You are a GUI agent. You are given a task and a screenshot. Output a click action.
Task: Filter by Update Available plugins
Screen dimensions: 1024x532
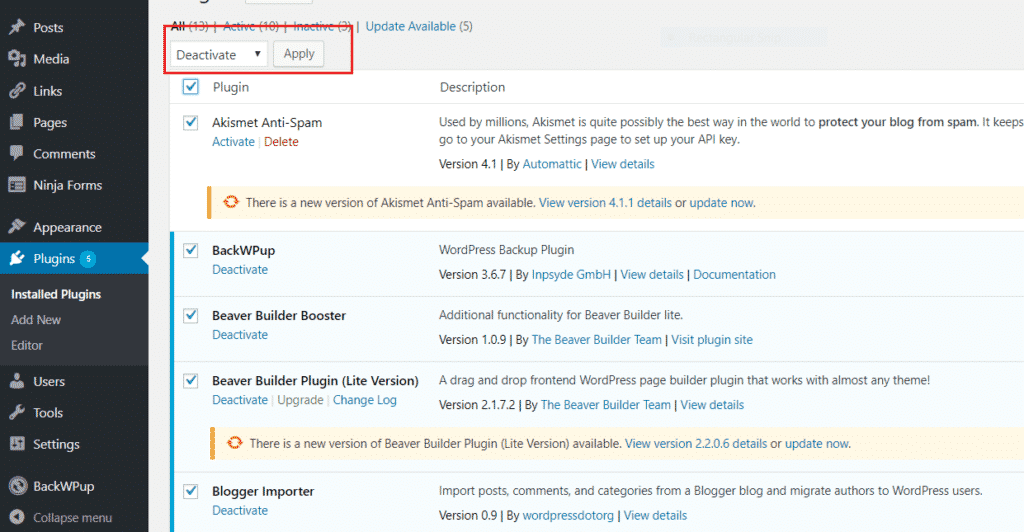coord(411,26)
